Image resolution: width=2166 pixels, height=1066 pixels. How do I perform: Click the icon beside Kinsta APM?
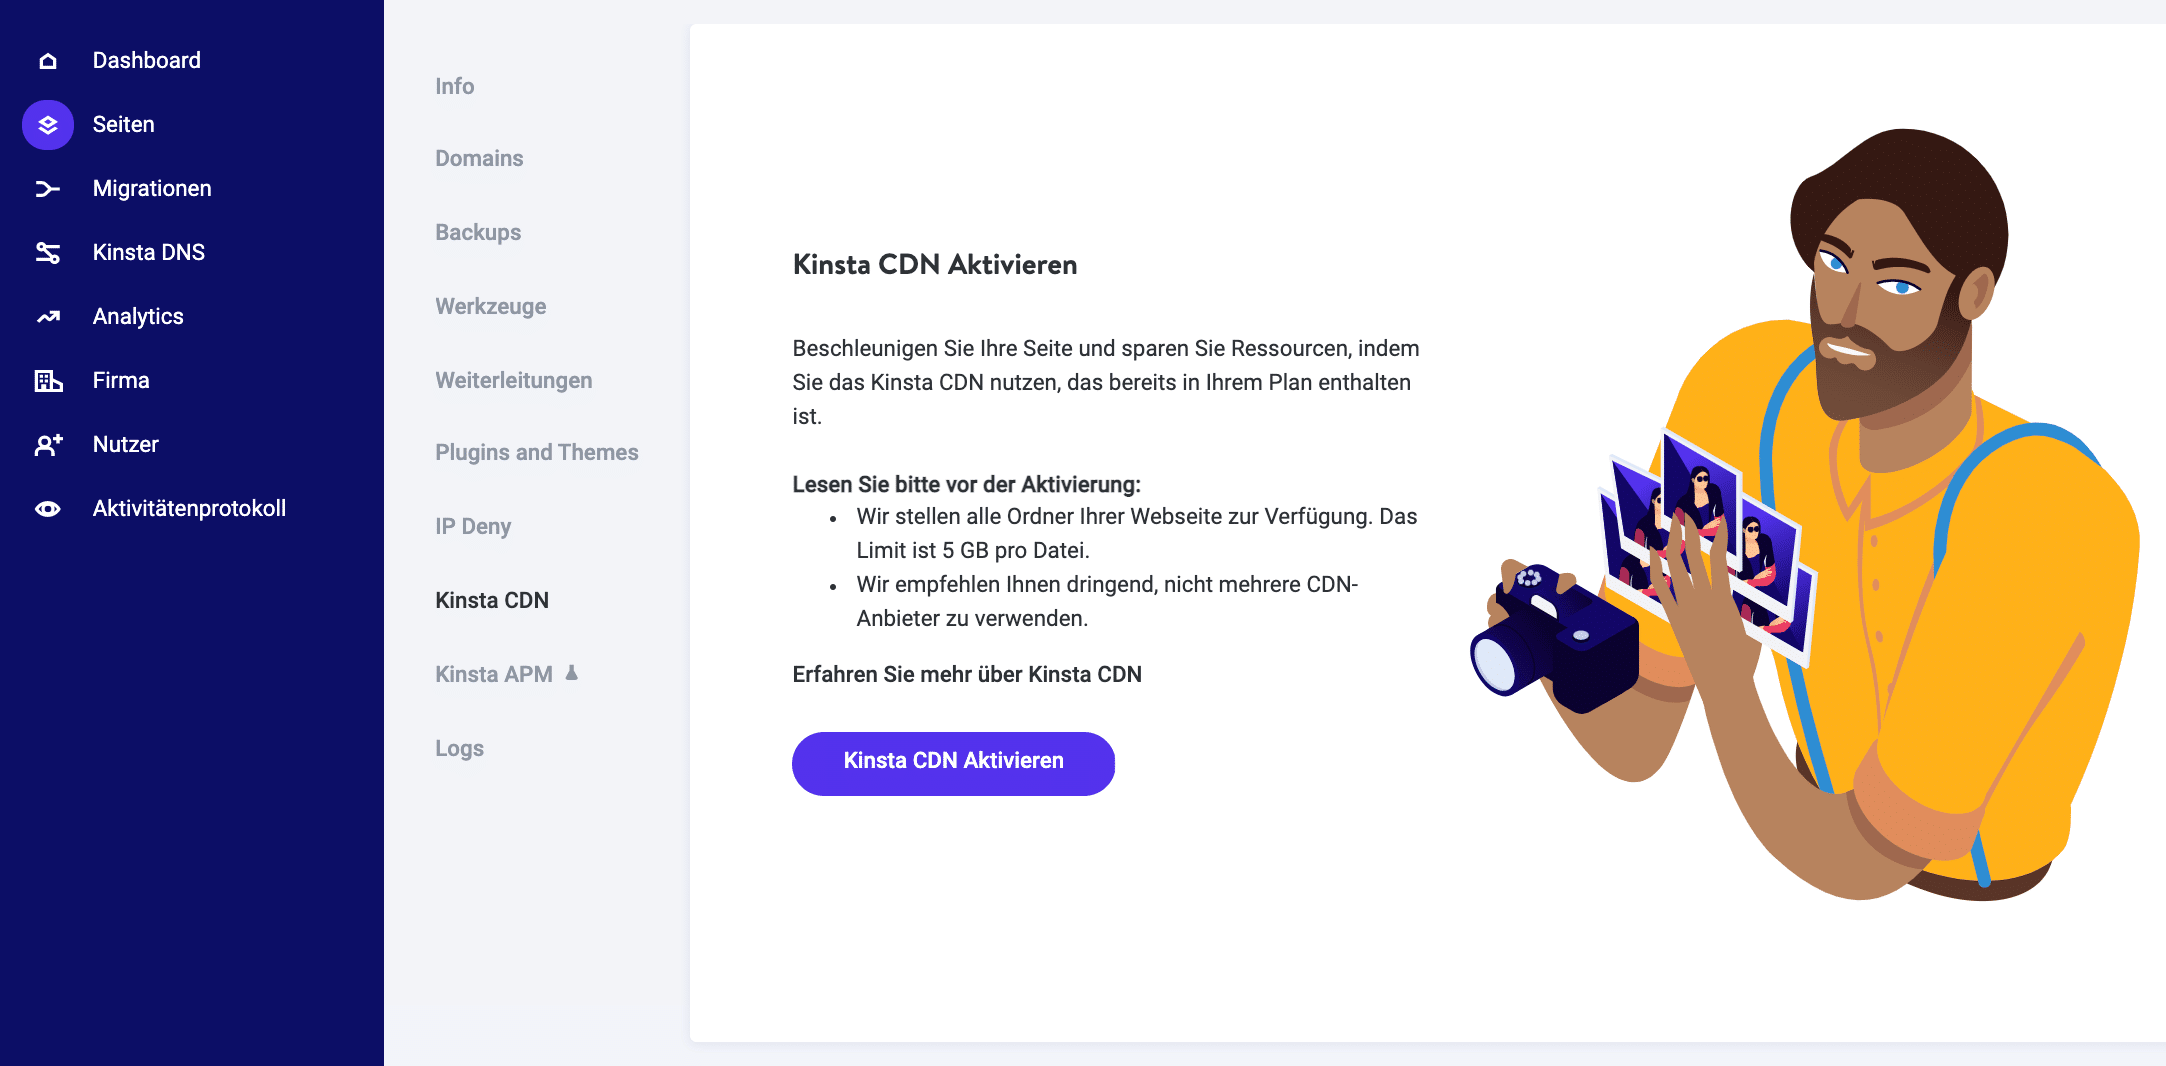point(572,673)
